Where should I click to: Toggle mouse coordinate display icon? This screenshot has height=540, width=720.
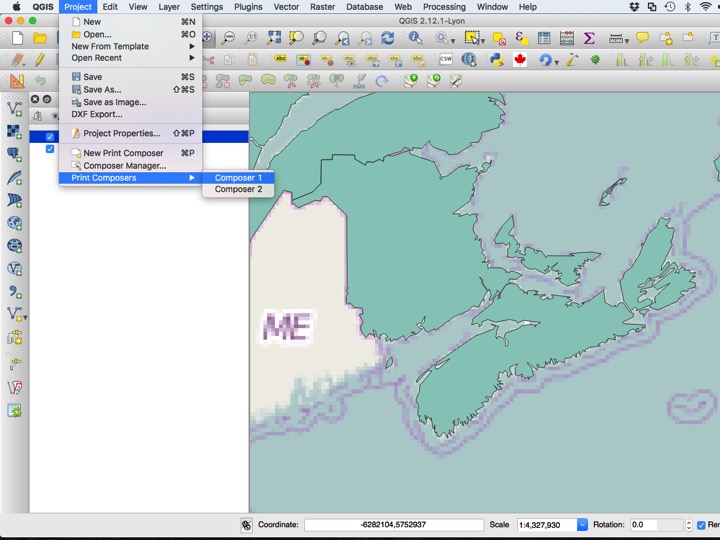coord(247,525)
